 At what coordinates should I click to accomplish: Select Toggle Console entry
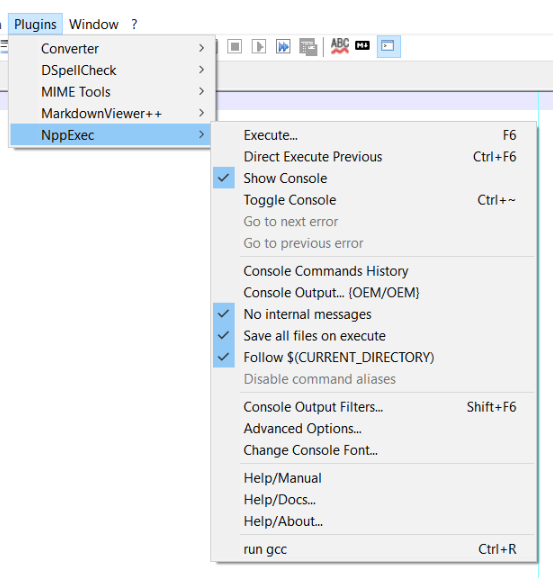[x=374, y=200]
